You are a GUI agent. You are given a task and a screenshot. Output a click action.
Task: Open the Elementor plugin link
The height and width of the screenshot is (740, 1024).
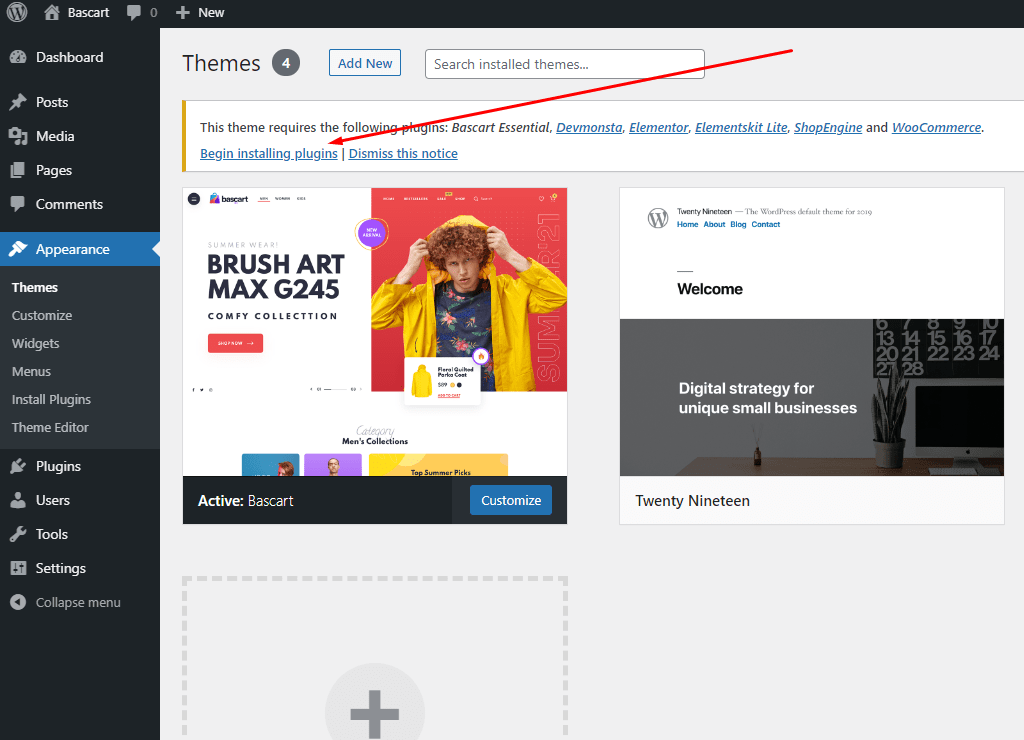[658, 127]
